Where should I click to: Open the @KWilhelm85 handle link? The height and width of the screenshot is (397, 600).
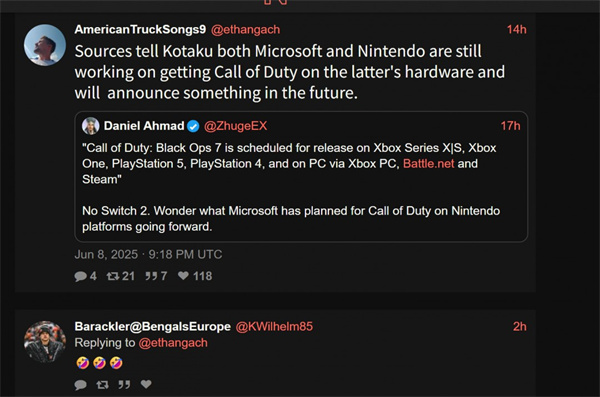click(274, 327)
